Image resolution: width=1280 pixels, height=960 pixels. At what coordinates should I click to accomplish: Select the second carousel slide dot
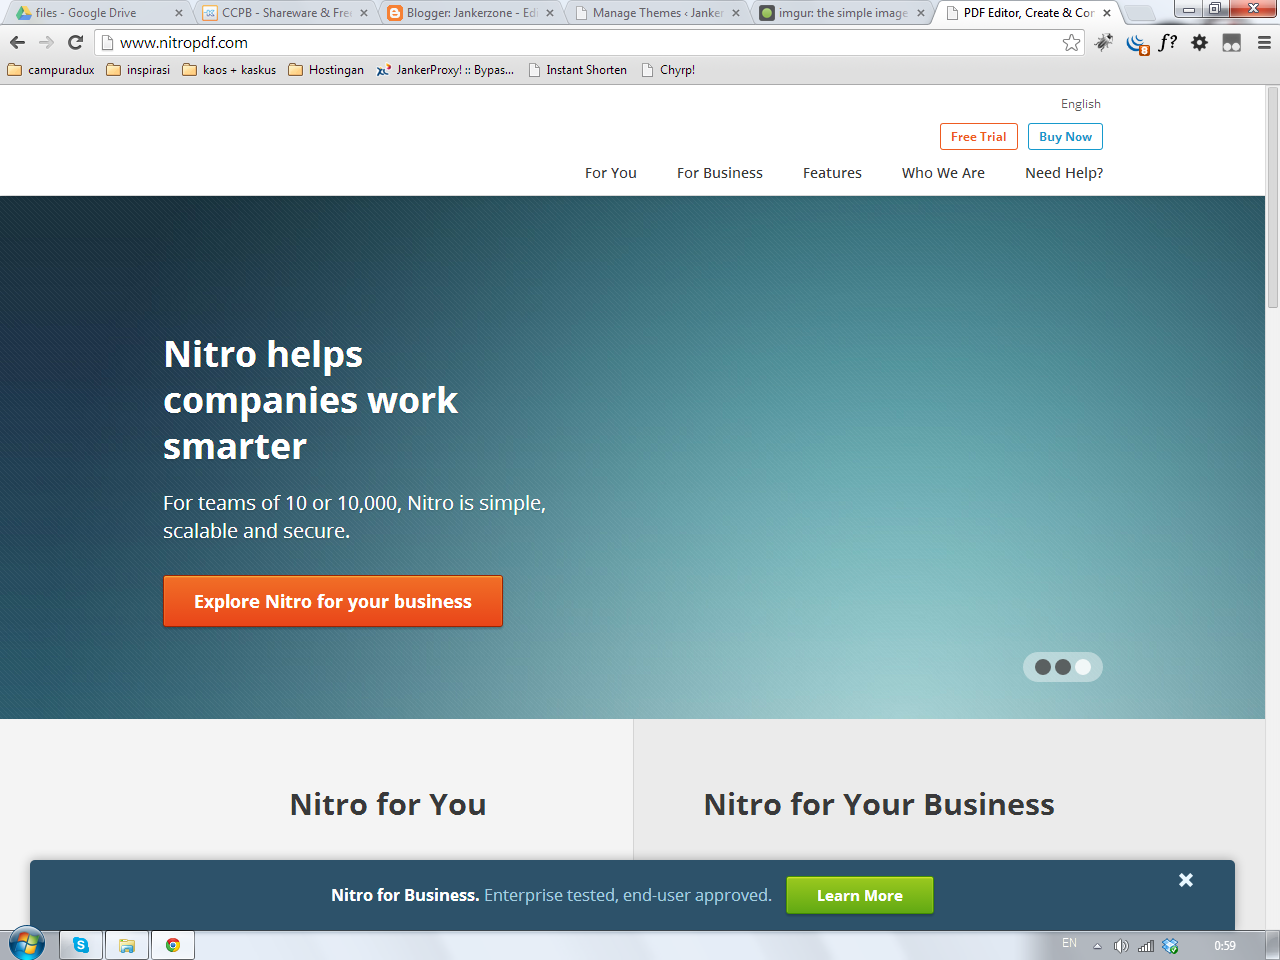point(1063,667)
